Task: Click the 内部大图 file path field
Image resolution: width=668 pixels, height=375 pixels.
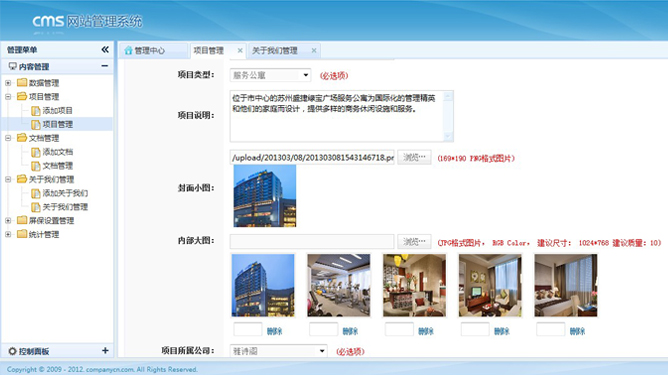Action: [312, 242]
